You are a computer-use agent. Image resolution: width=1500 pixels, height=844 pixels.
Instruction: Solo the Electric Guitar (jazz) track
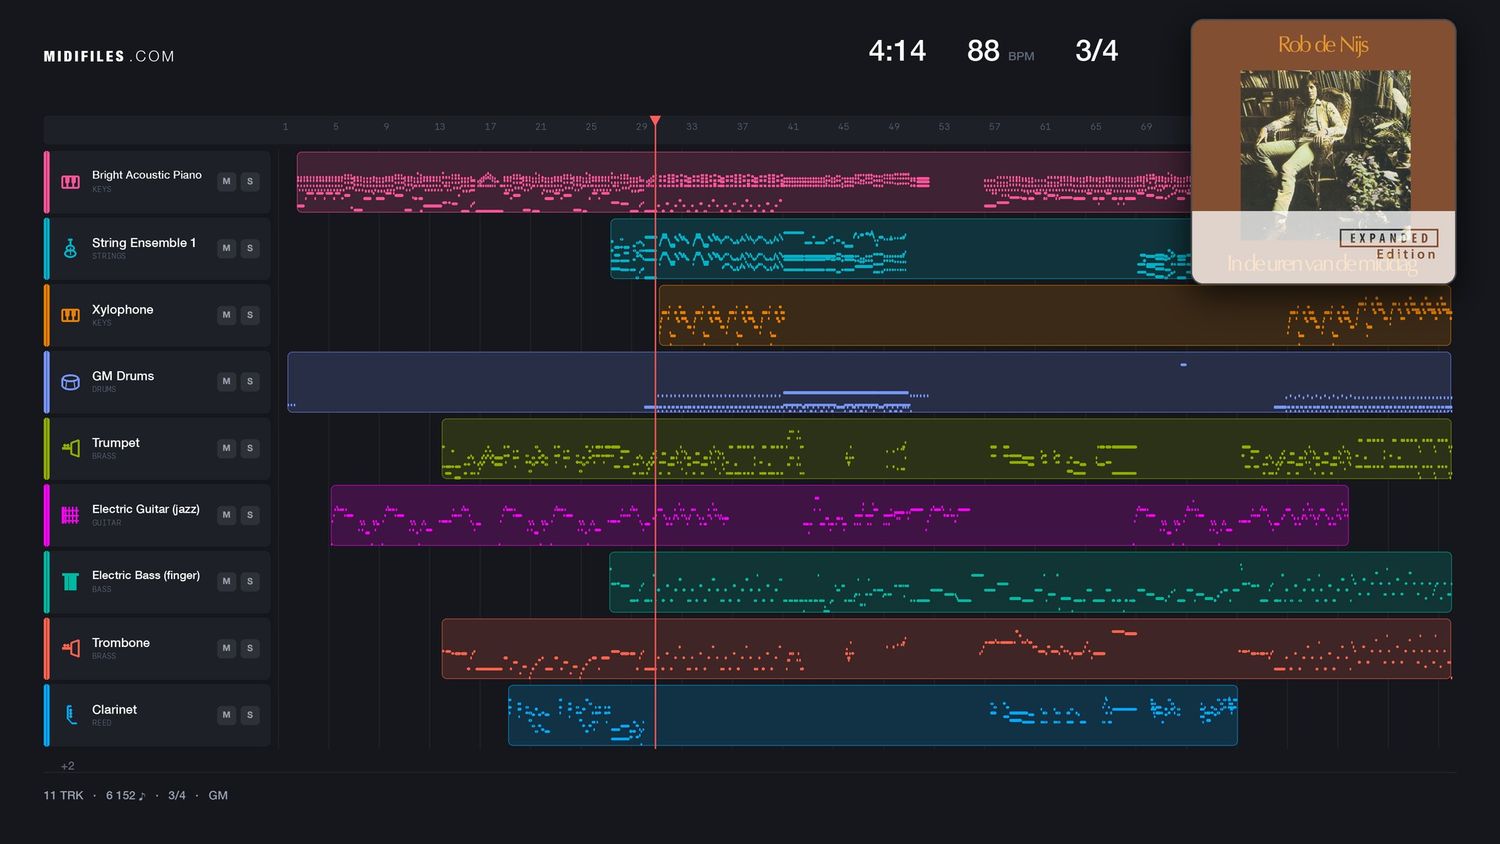(x=250, y=515)
